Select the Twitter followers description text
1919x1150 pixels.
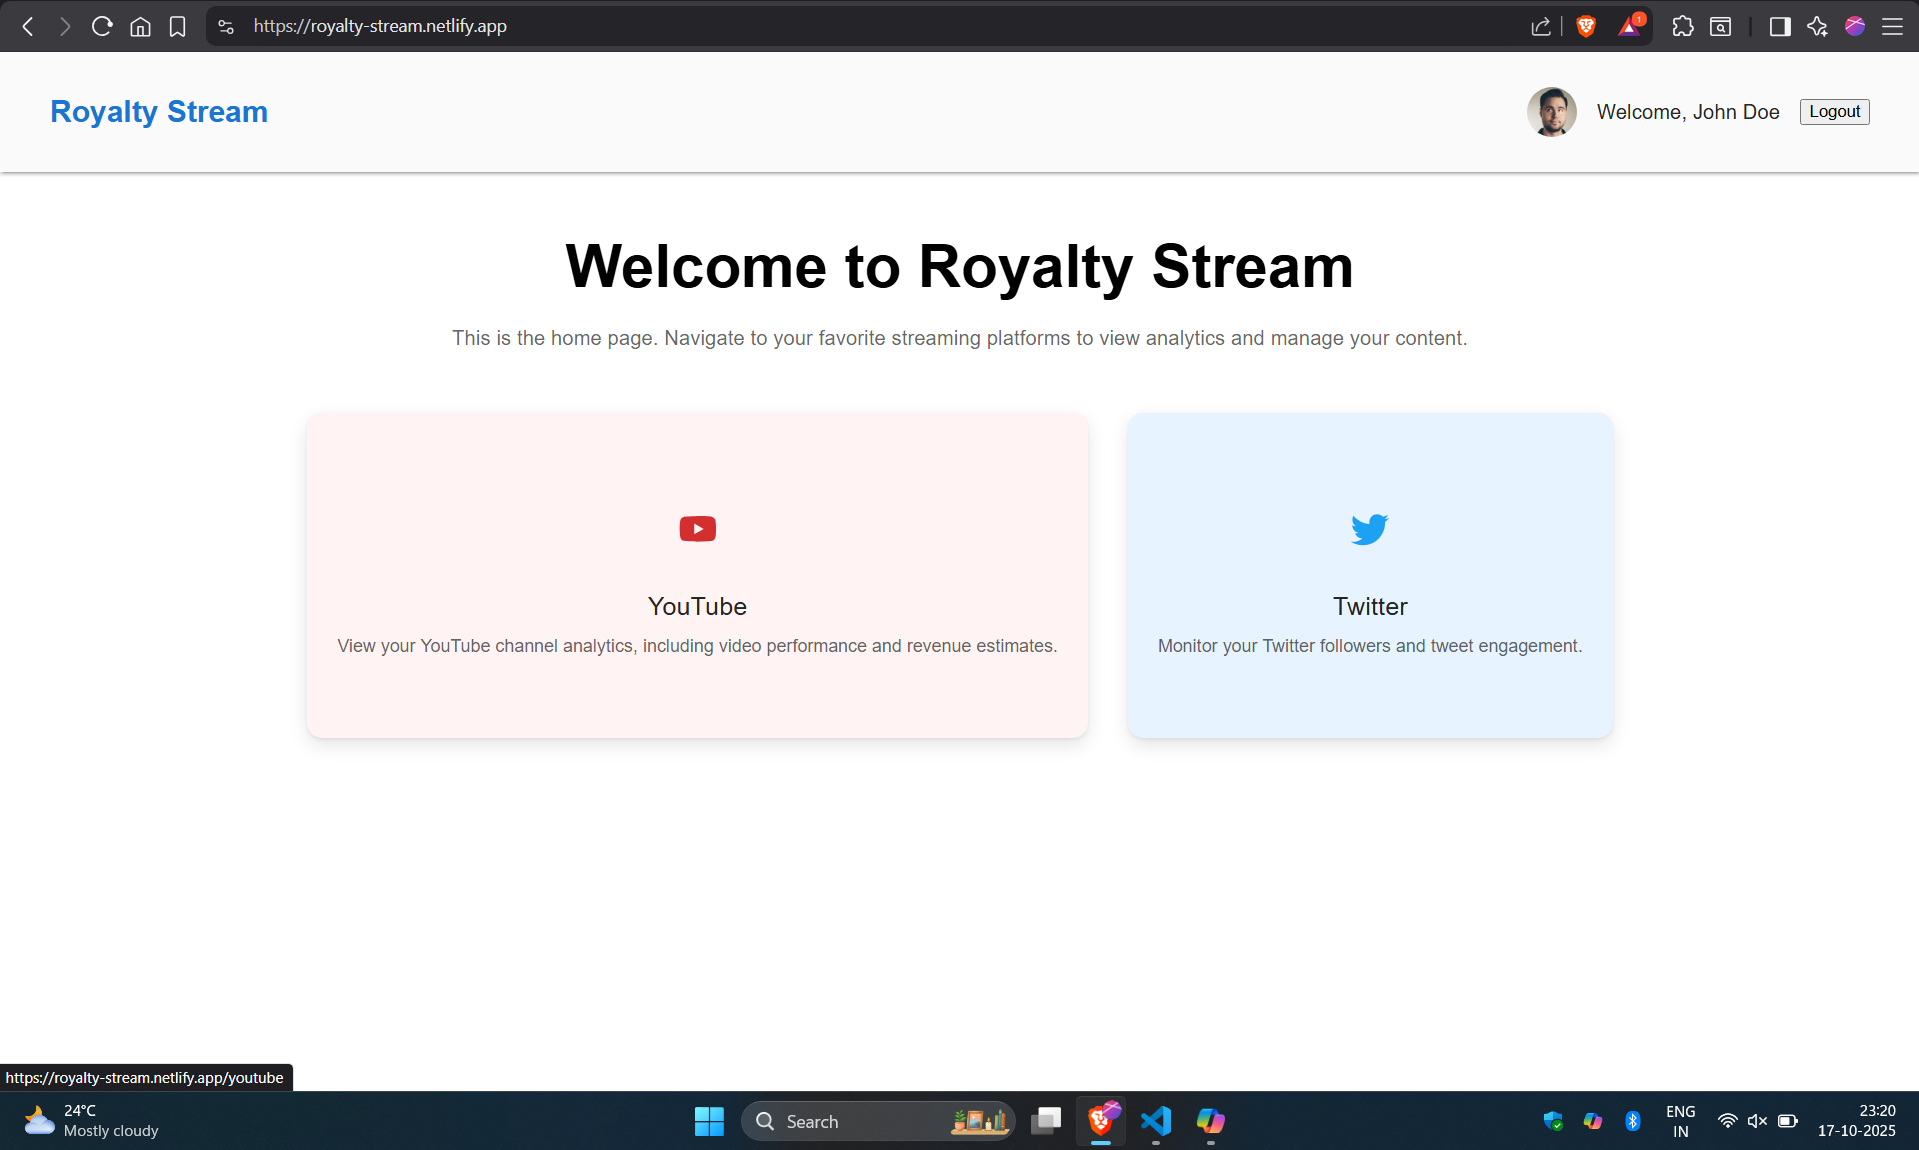click(1370, 646)
